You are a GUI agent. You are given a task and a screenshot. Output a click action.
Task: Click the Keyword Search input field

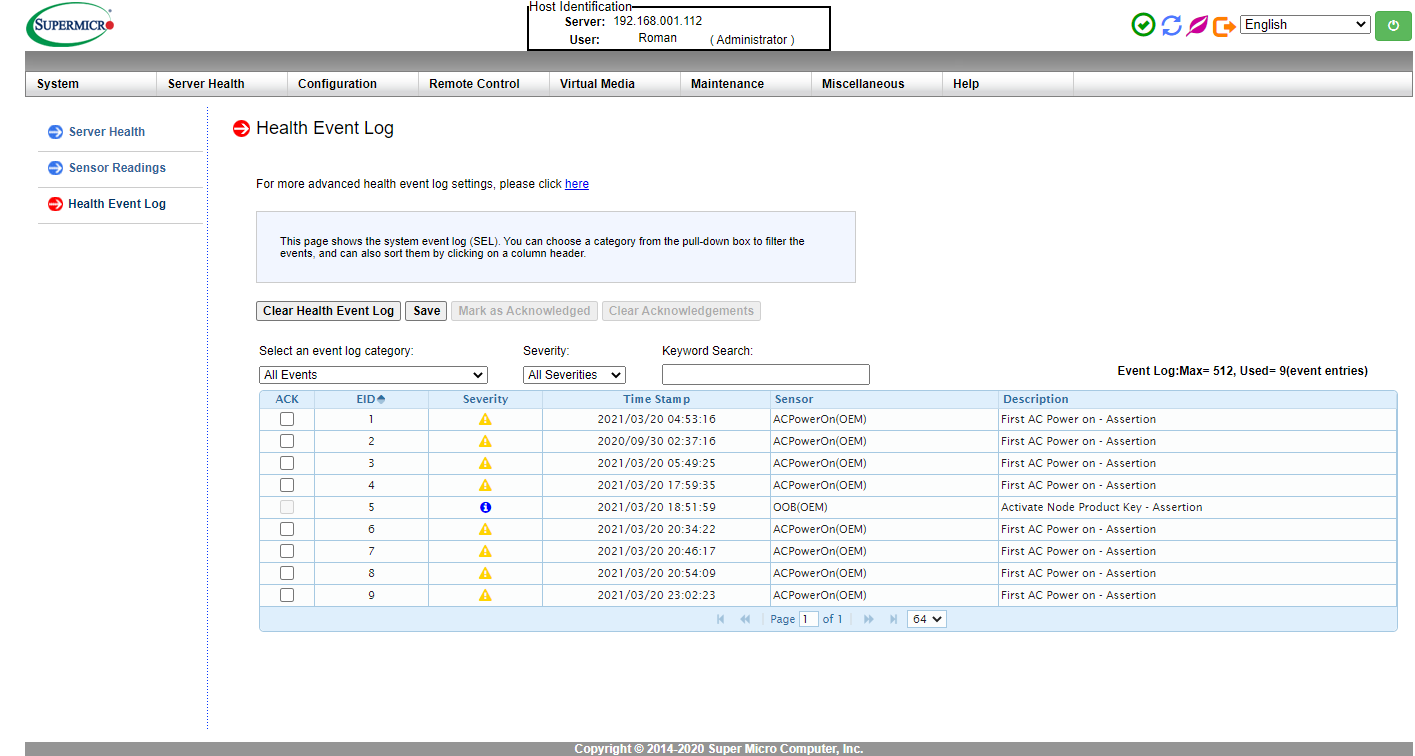[766, 375]
